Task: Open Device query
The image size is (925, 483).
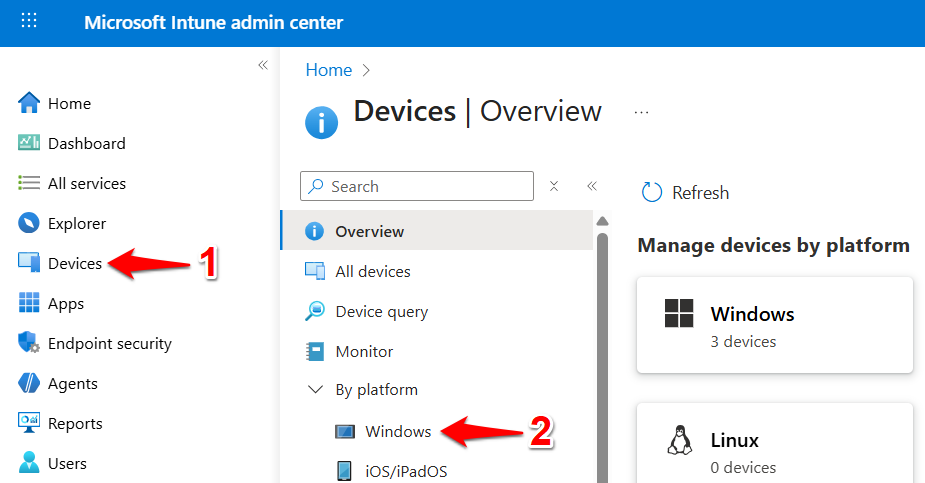Action: (382, 312)
